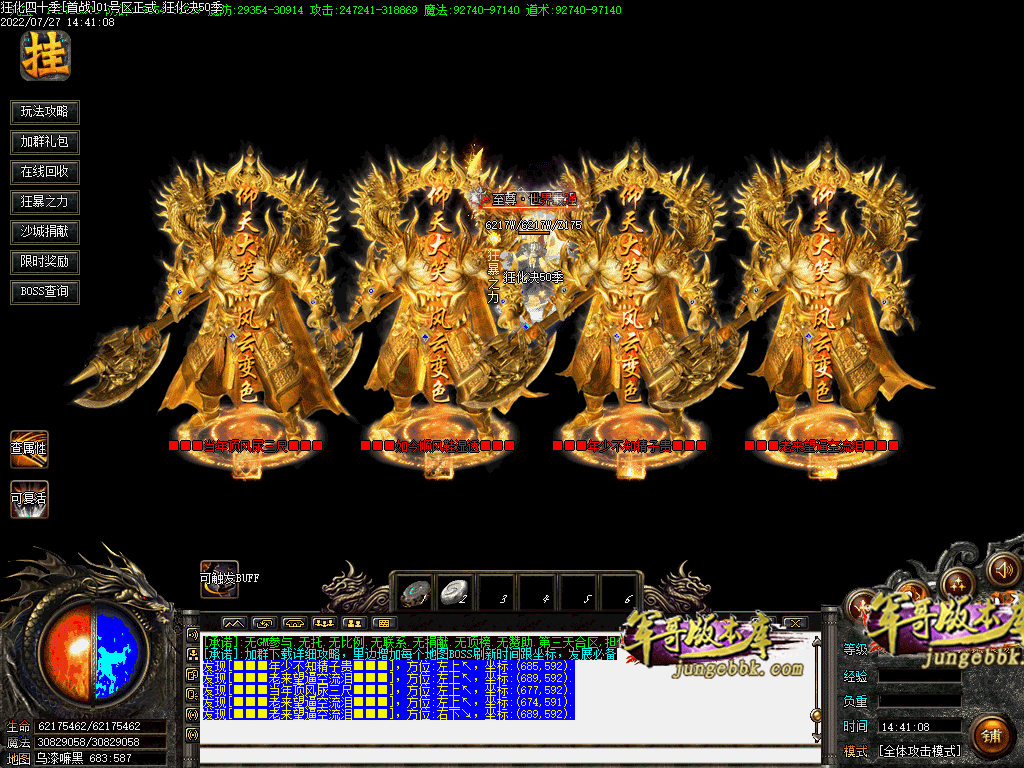Click the 查属性 attributes icon
Viewport: 1024px width, 768px height.
click(29, 449)
